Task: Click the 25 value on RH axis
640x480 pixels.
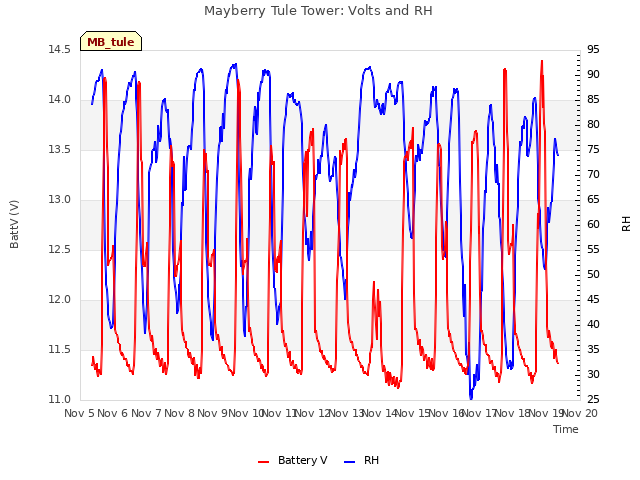Action: (x=593, y=400)
